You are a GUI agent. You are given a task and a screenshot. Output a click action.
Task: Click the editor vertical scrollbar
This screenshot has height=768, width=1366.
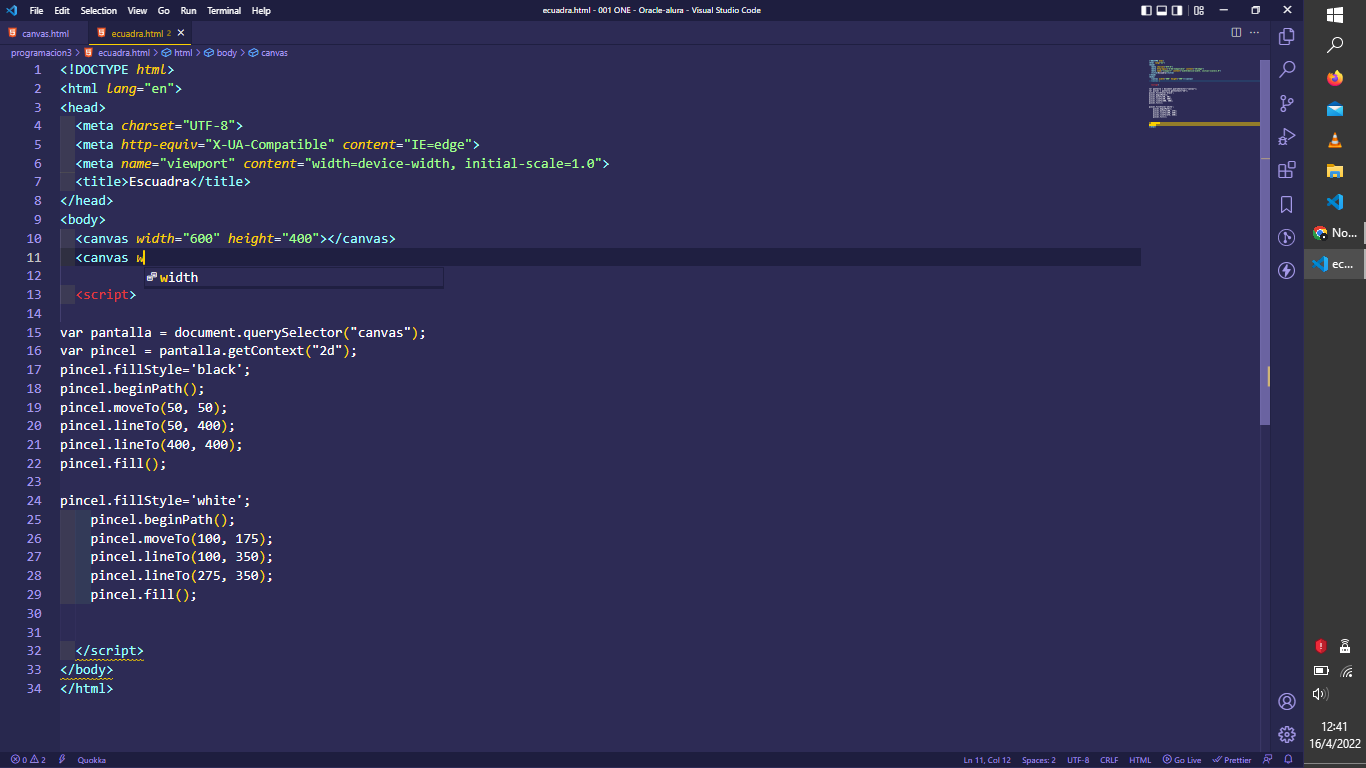click(x=1265, y=242)
